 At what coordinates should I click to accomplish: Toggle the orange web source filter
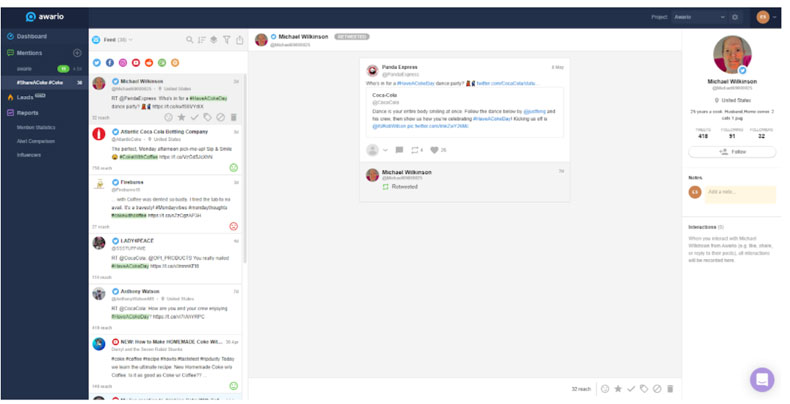[x=175, y=63]
